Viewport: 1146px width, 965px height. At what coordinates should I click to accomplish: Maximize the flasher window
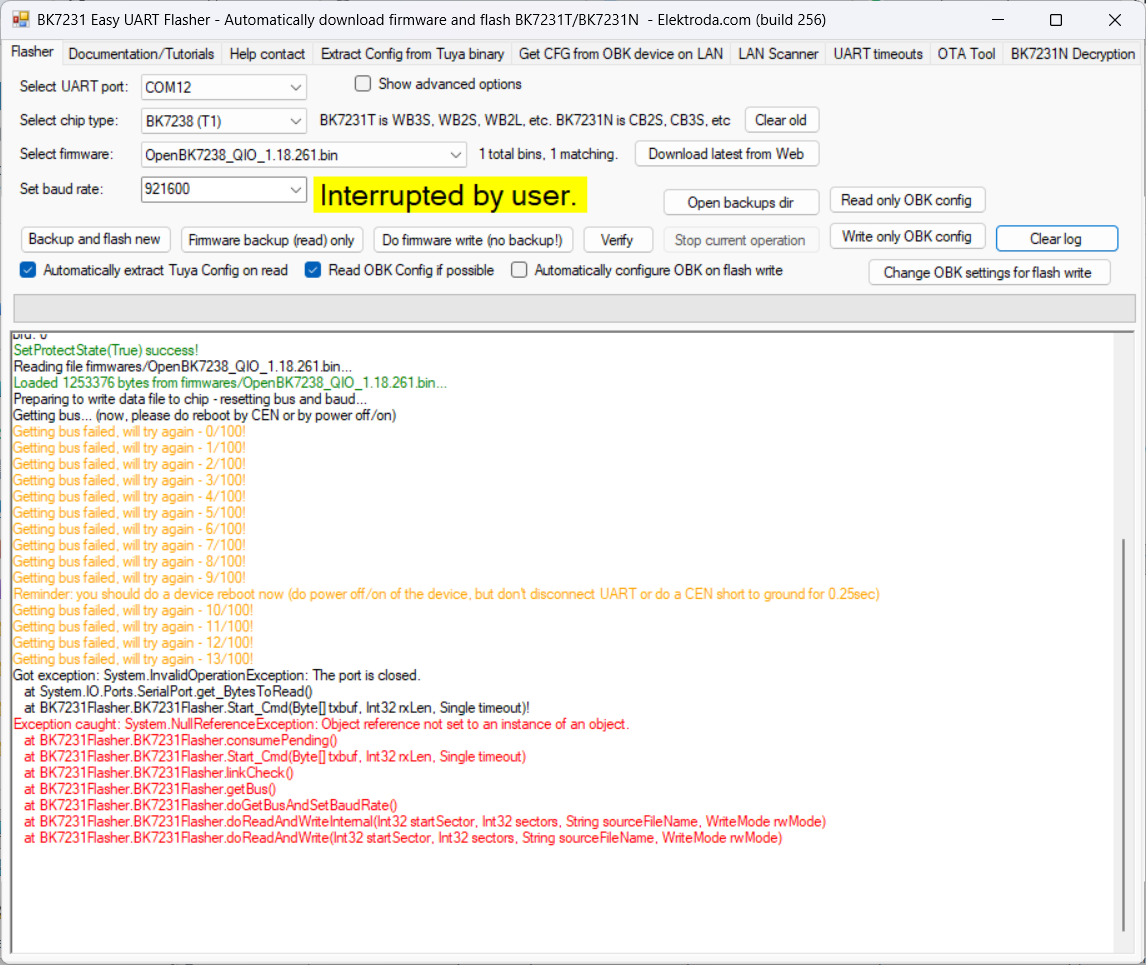pyautogui.click(x=1055, y=20)
